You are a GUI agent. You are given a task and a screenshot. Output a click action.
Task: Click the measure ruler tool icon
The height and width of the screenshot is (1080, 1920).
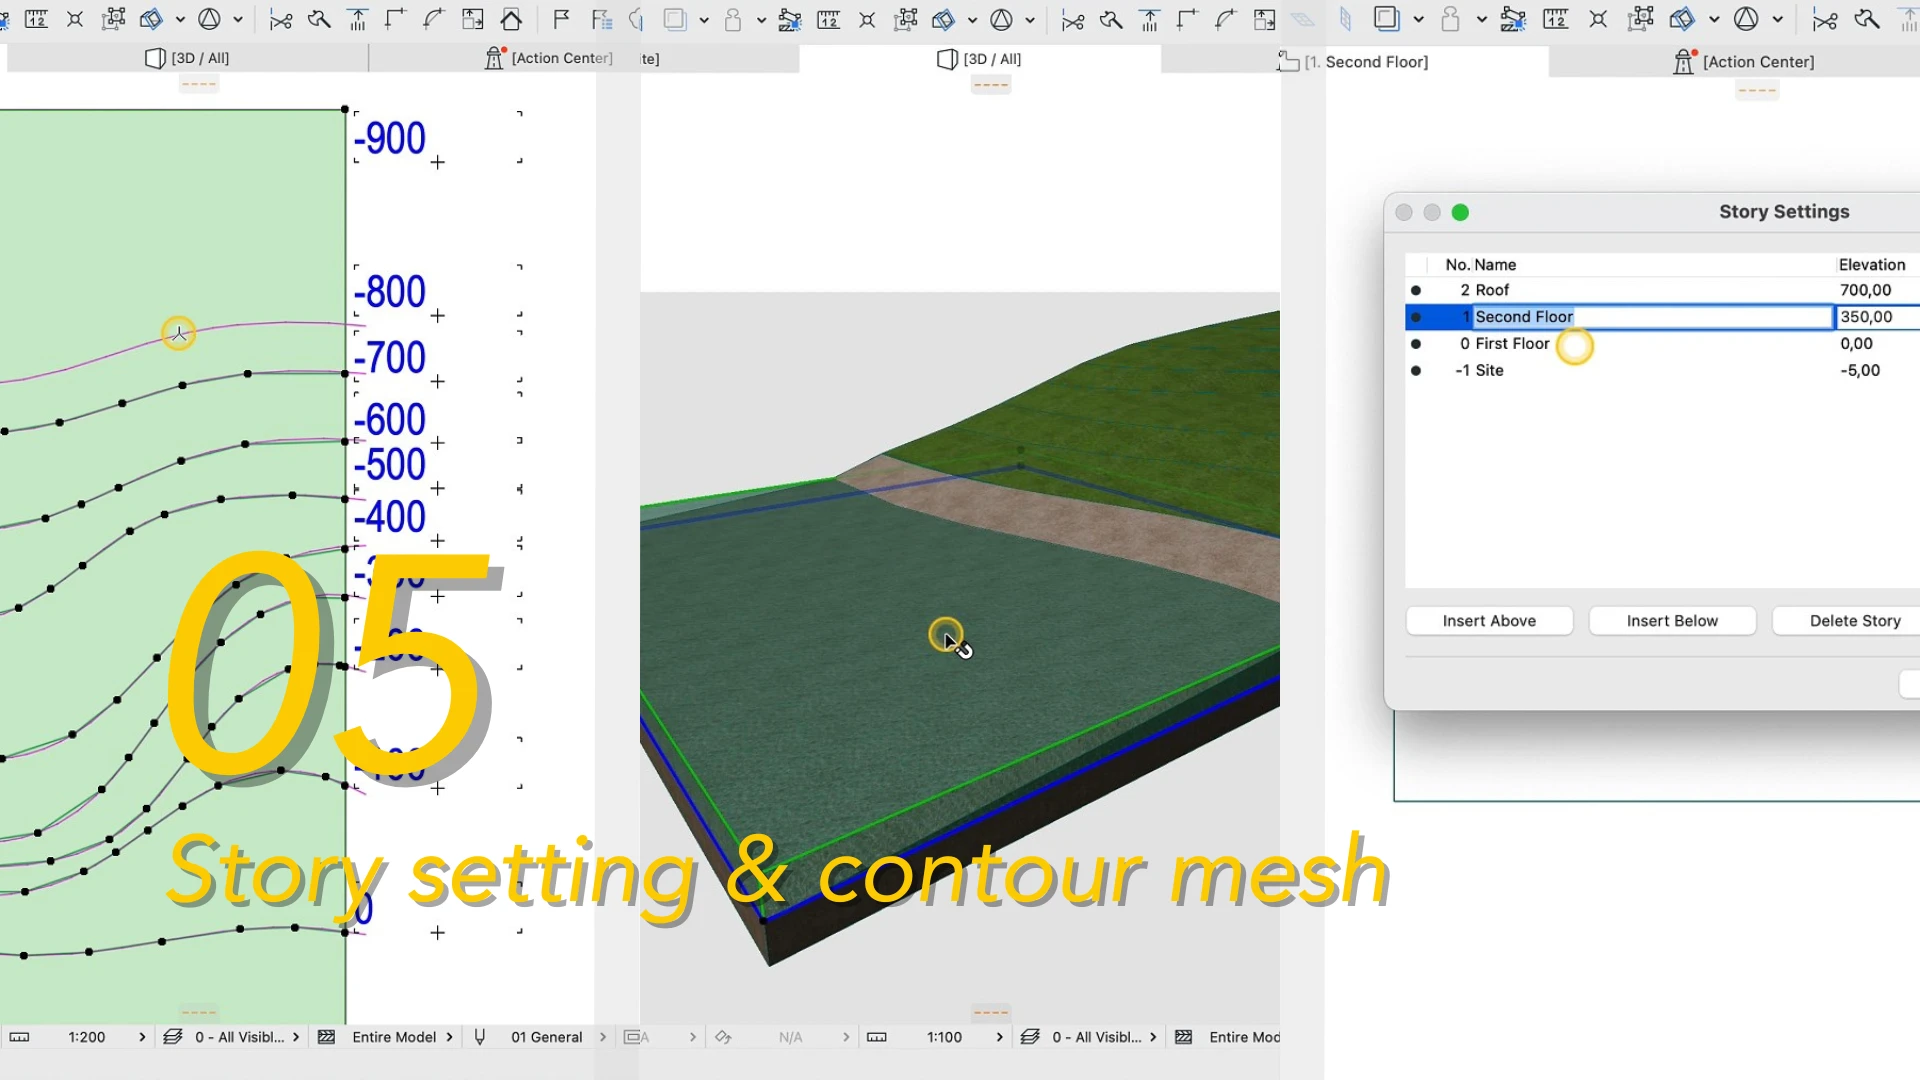tap(36, 19)
